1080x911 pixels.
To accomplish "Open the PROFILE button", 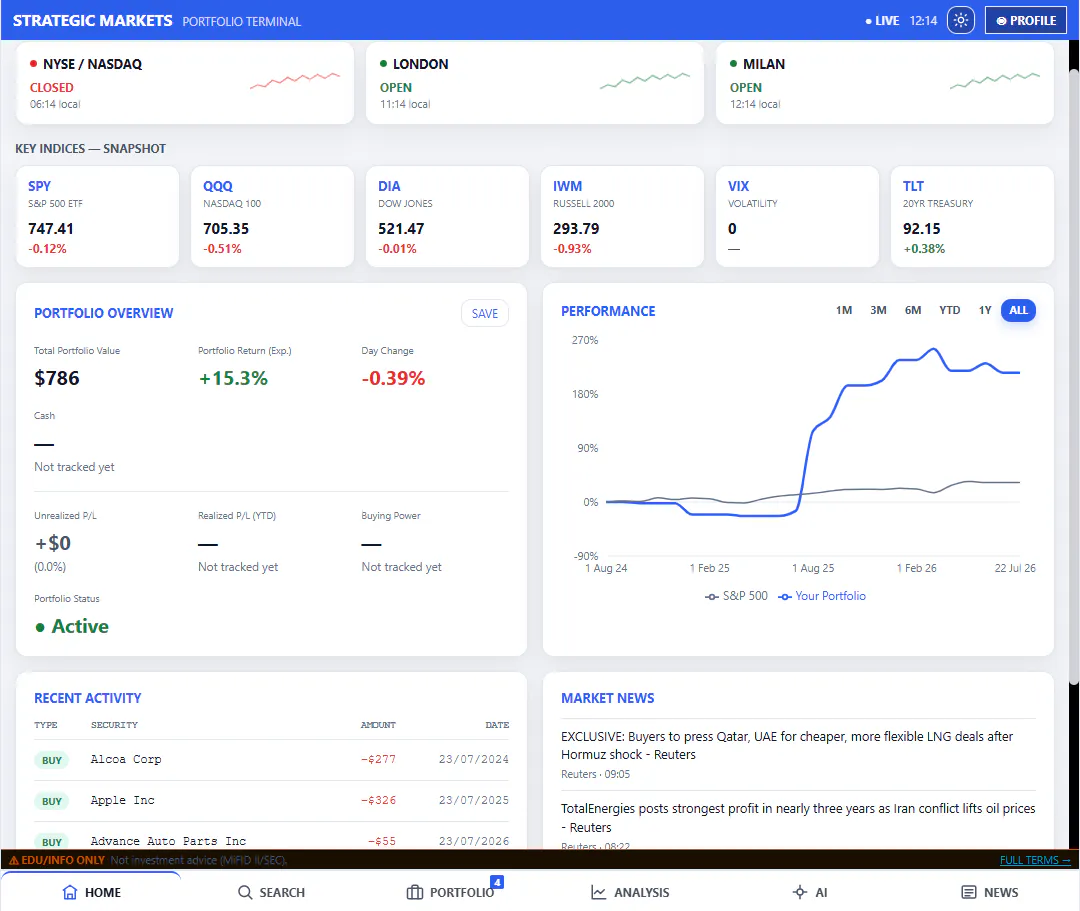I will tap(1026, 20).
